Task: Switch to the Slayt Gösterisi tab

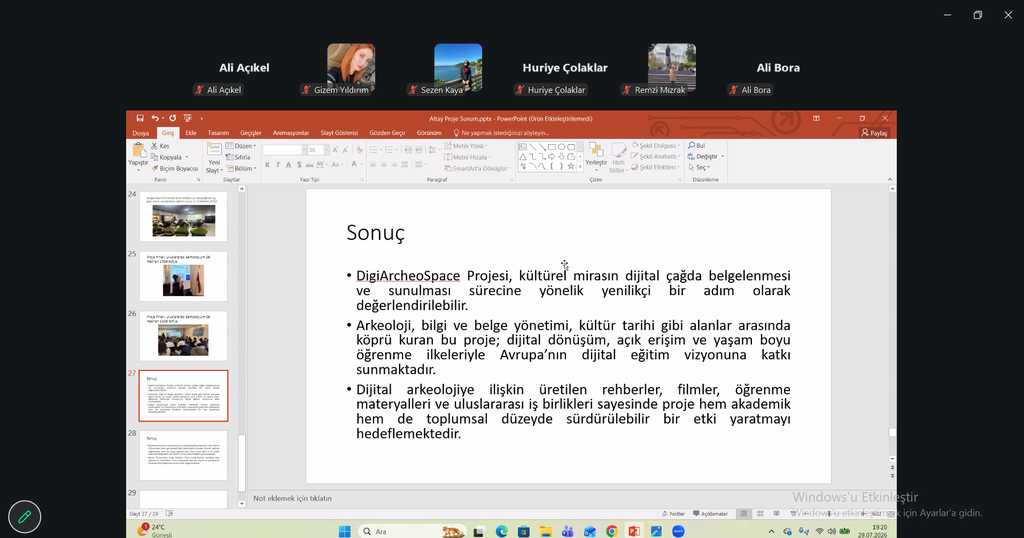Action: (339, 133)
